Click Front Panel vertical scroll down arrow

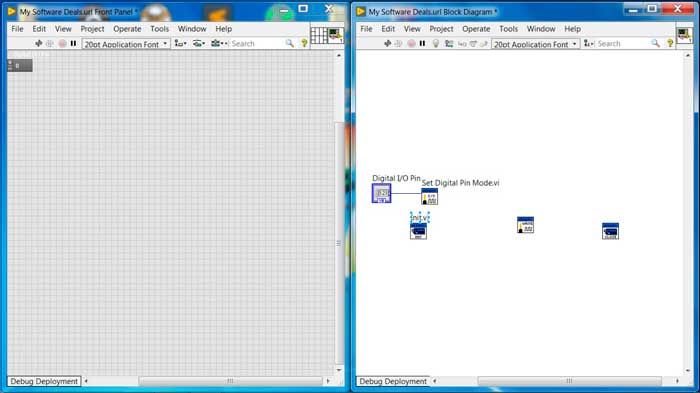point(339,370)
